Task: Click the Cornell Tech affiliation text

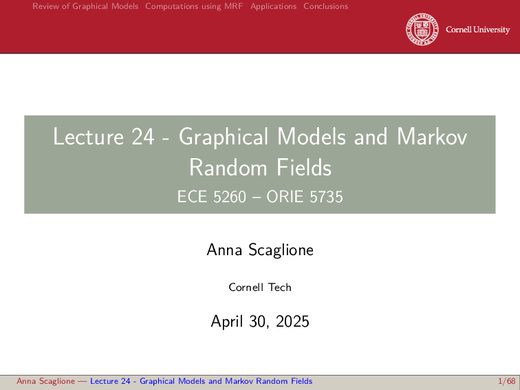Action: tap(260, 287)
